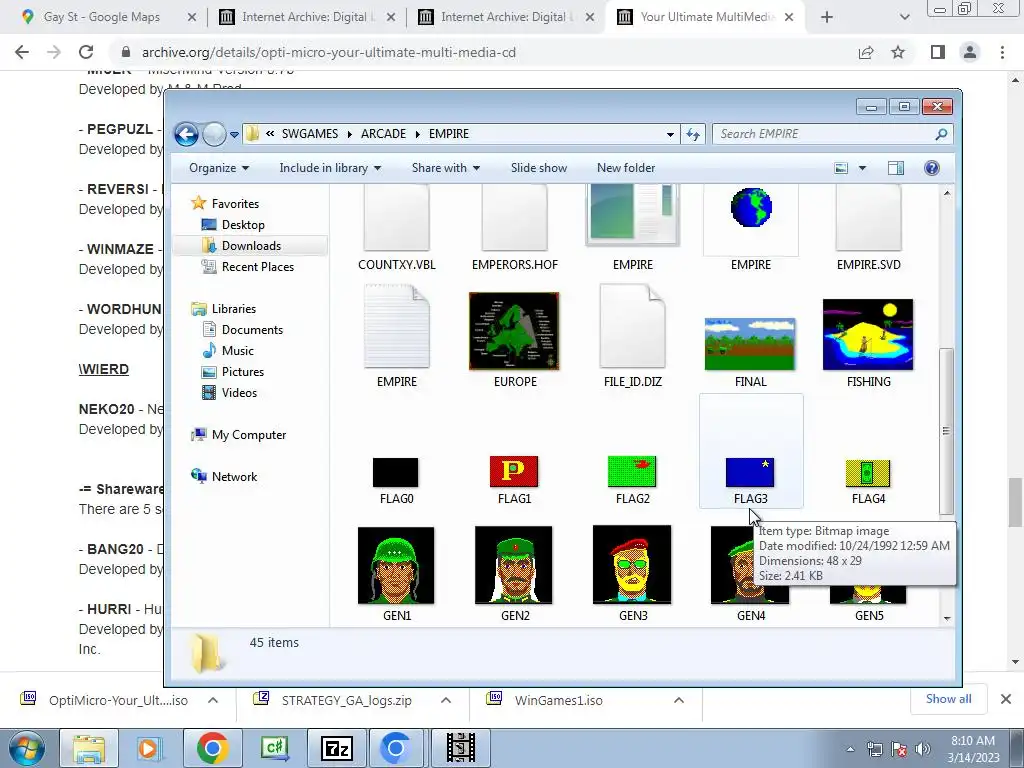Open the Videos library
Viewport: 1024px width, 768px height.
(239, 392)
